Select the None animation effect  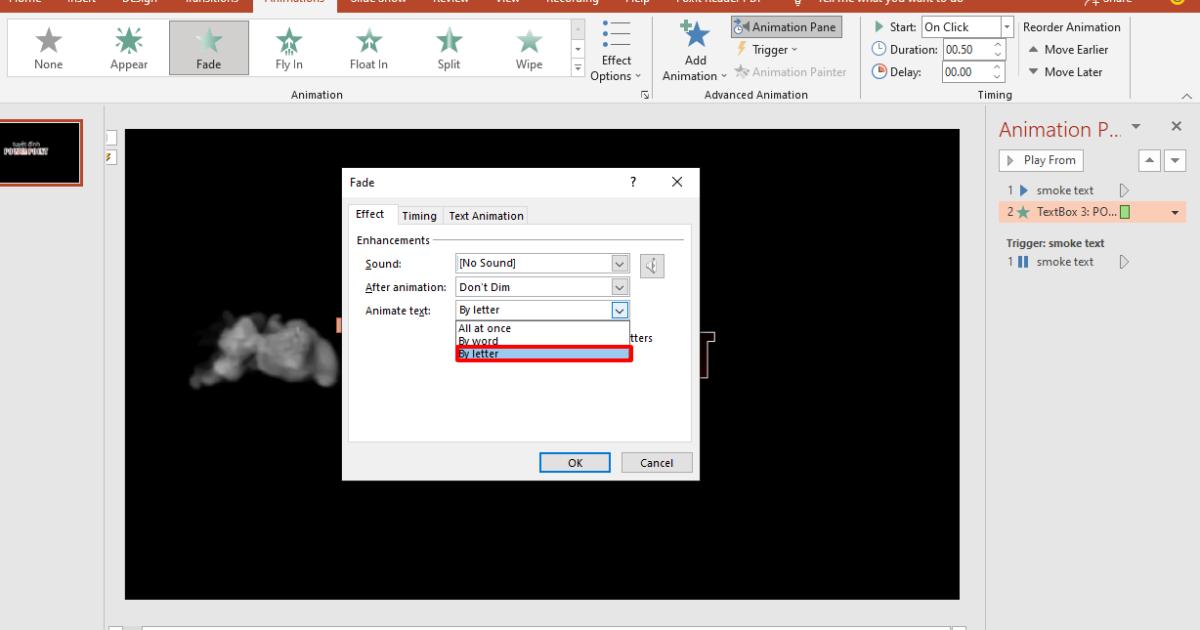click(x=48, y=48)
